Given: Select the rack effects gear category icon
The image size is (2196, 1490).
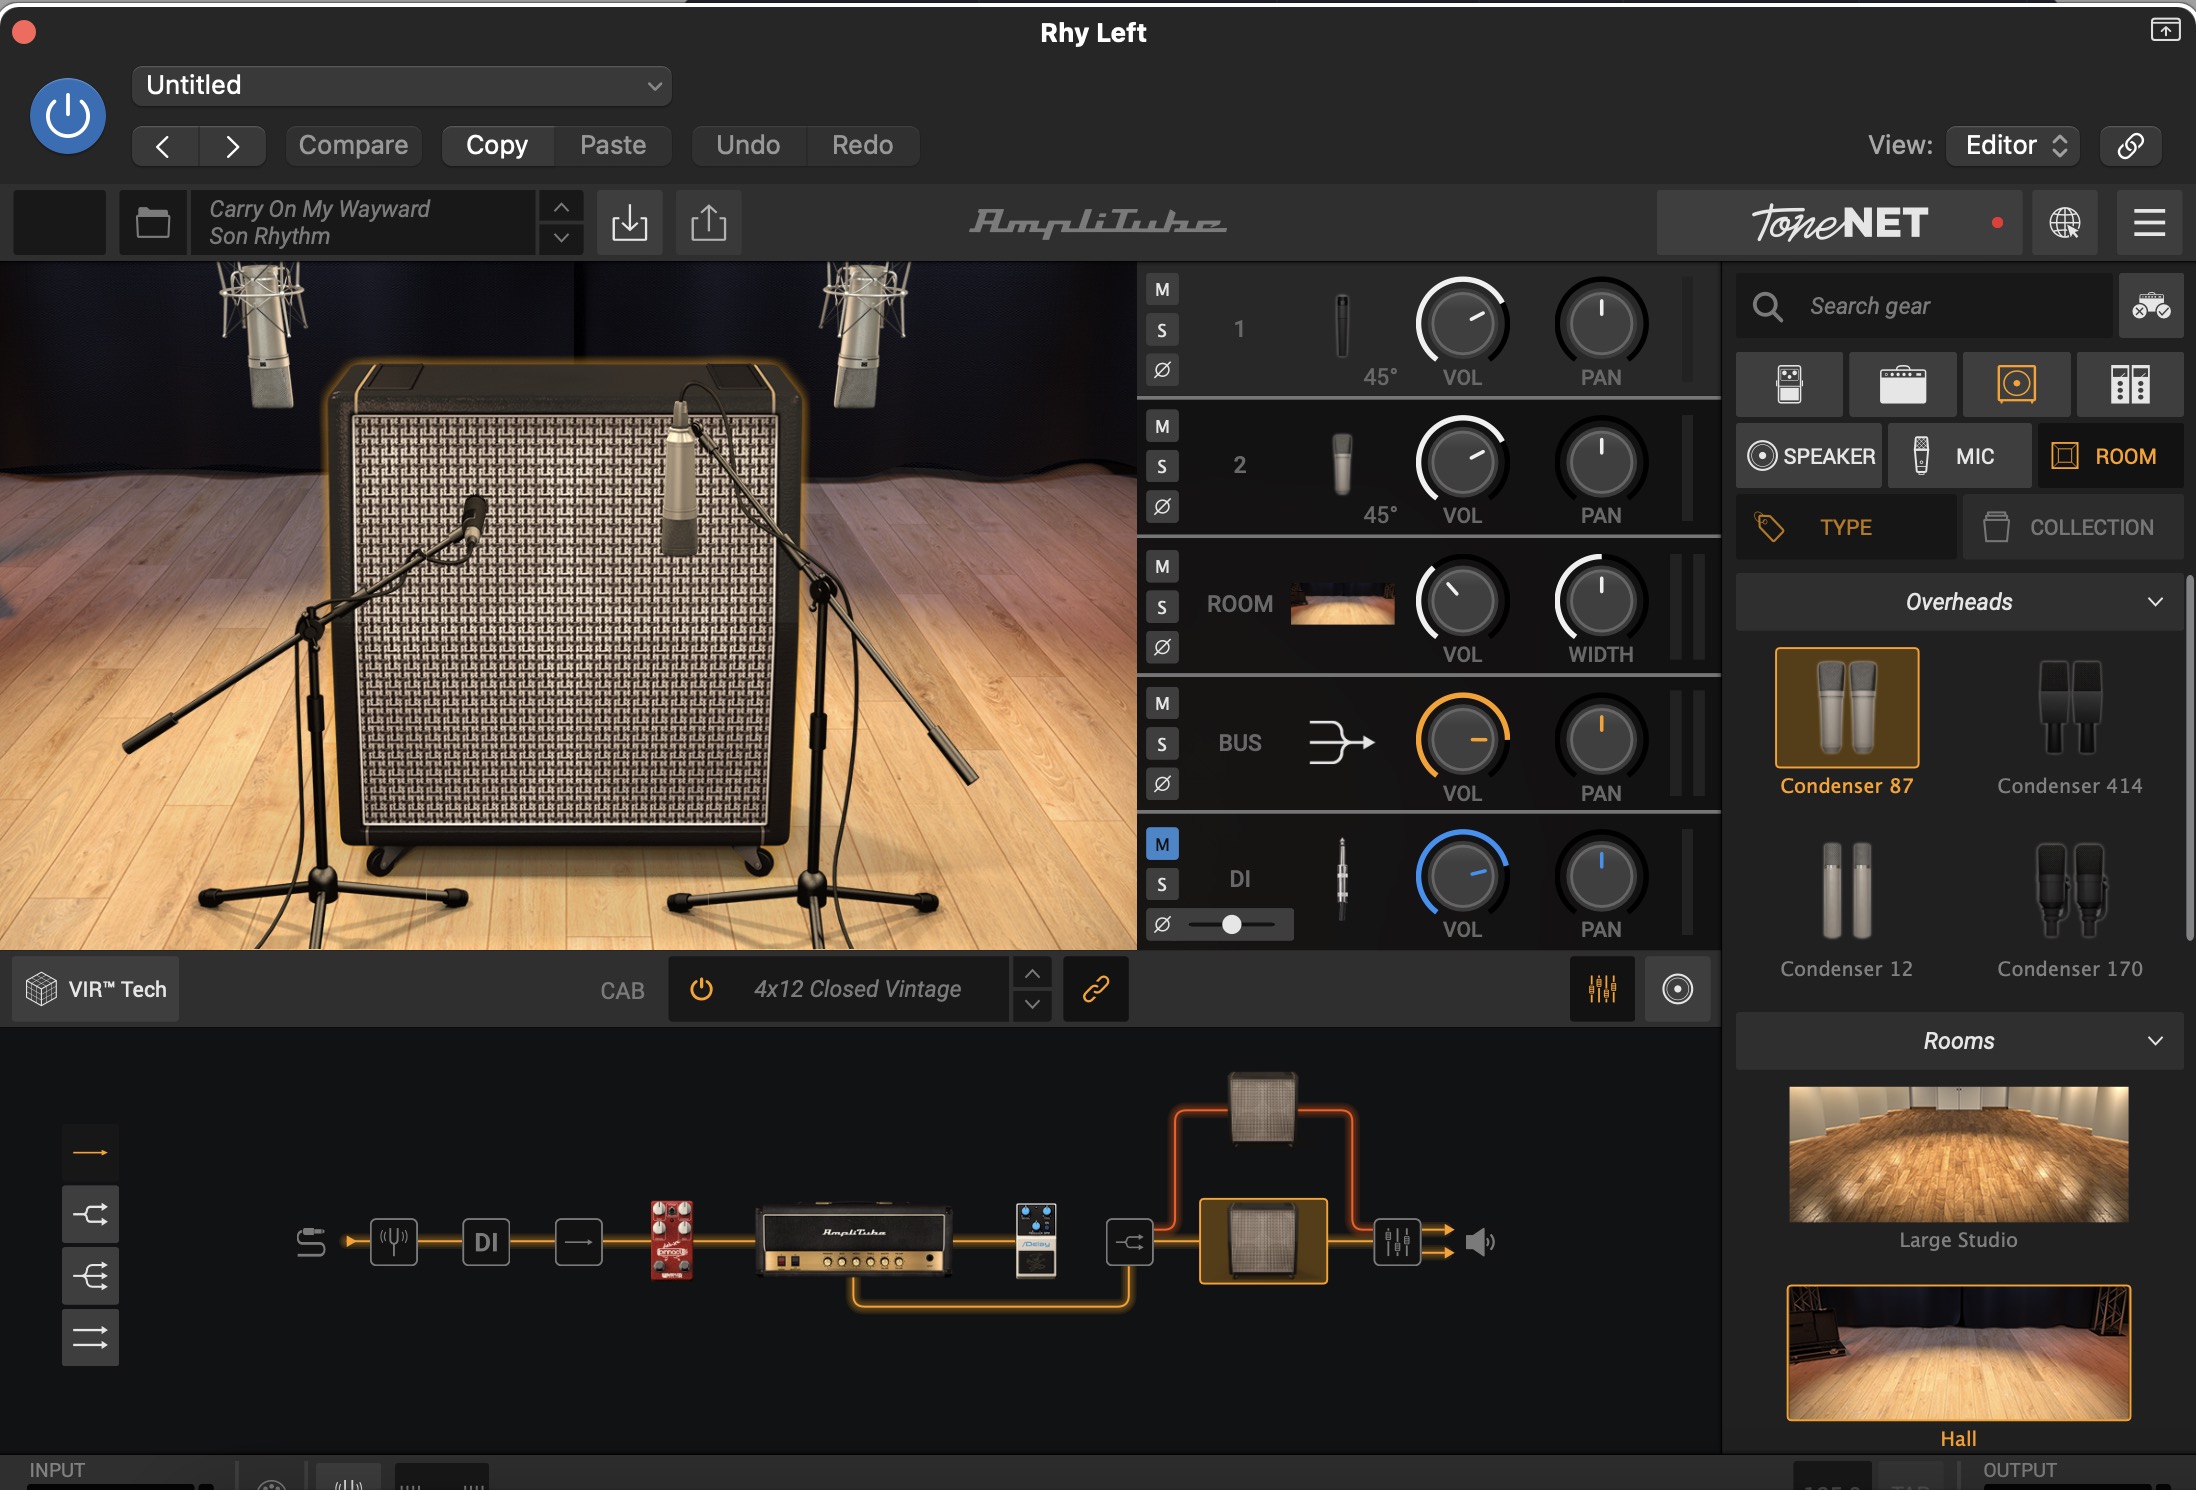Looking at the screenshot, I should [x=2130, y=384].
